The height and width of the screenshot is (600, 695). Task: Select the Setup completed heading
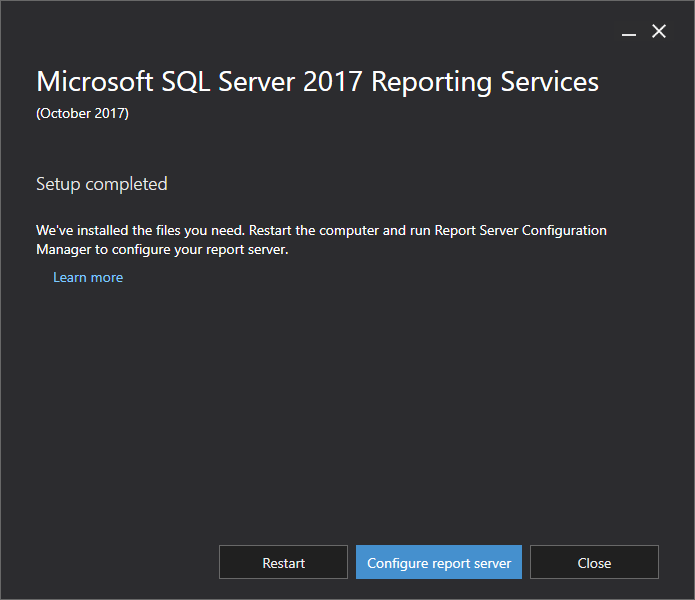(x=102, y=184)
